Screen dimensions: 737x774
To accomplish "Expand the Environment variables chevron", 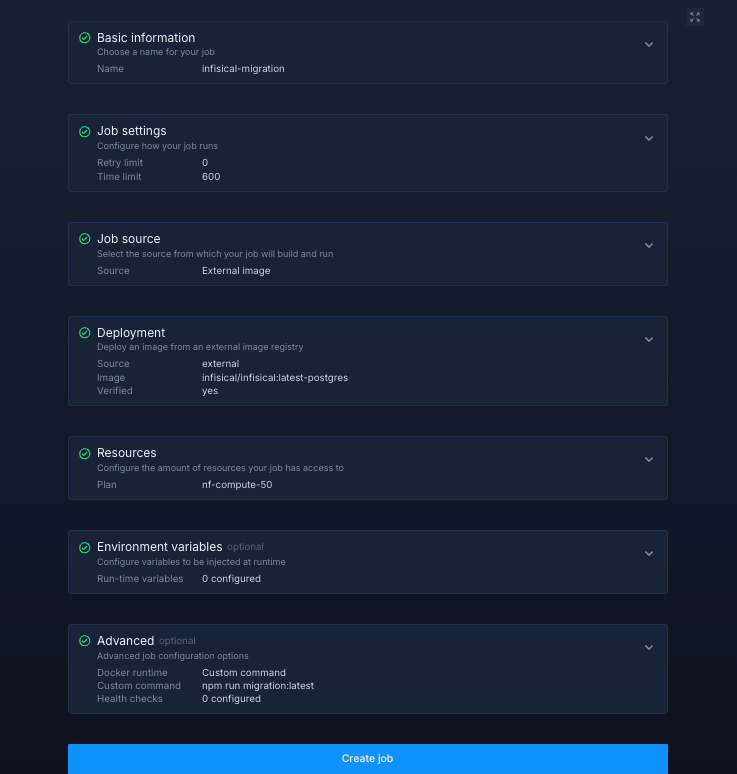I will pos(648,554).
